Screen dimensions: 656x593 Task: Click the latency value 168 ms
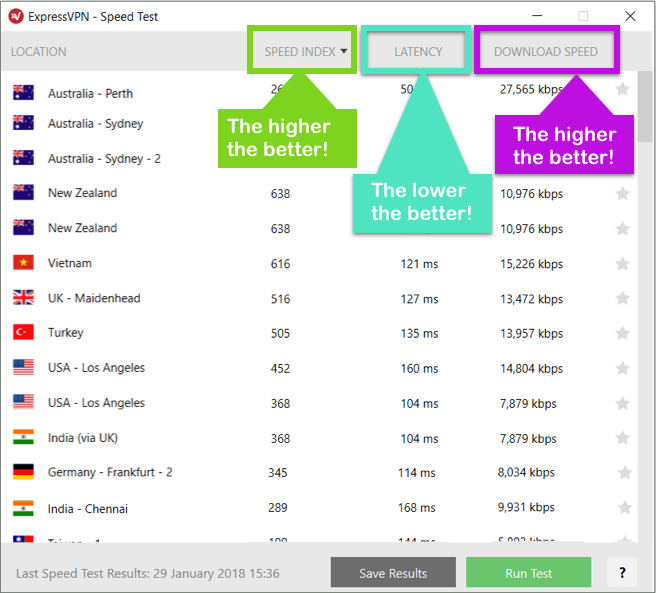point(417,508)
